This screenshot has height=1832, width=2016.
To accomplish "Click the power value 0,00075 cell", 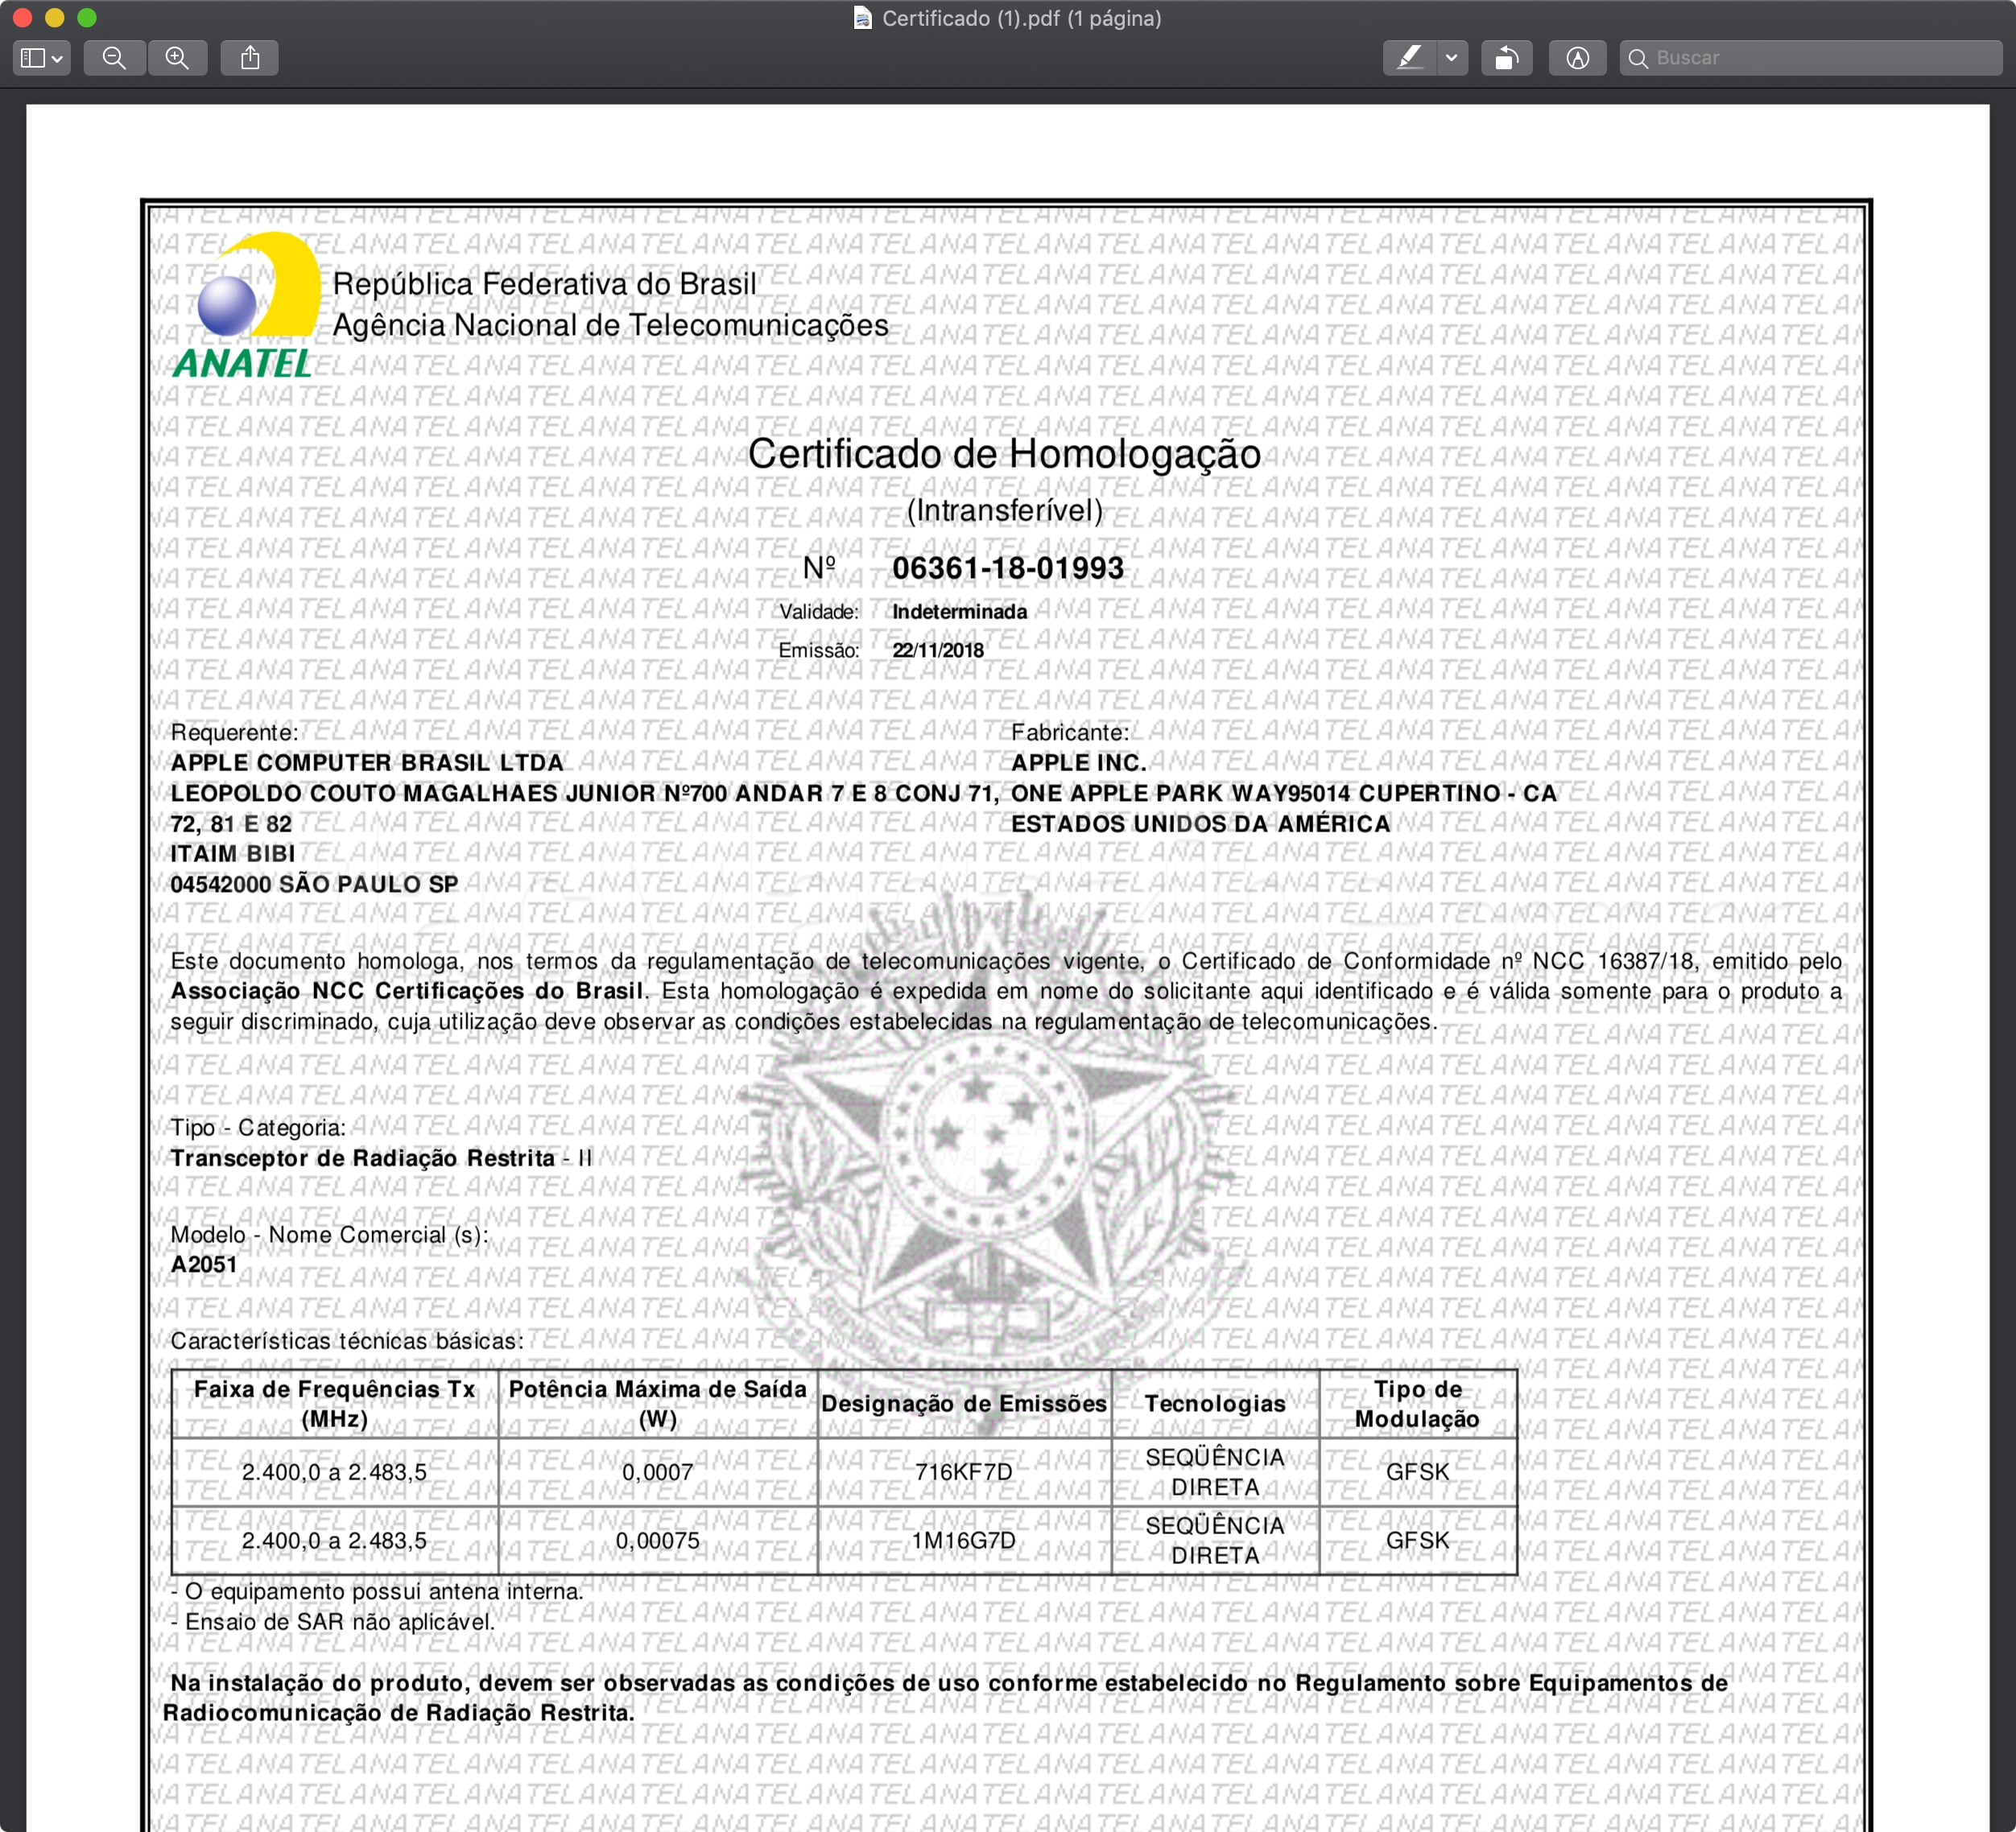I will point(657,1540).
